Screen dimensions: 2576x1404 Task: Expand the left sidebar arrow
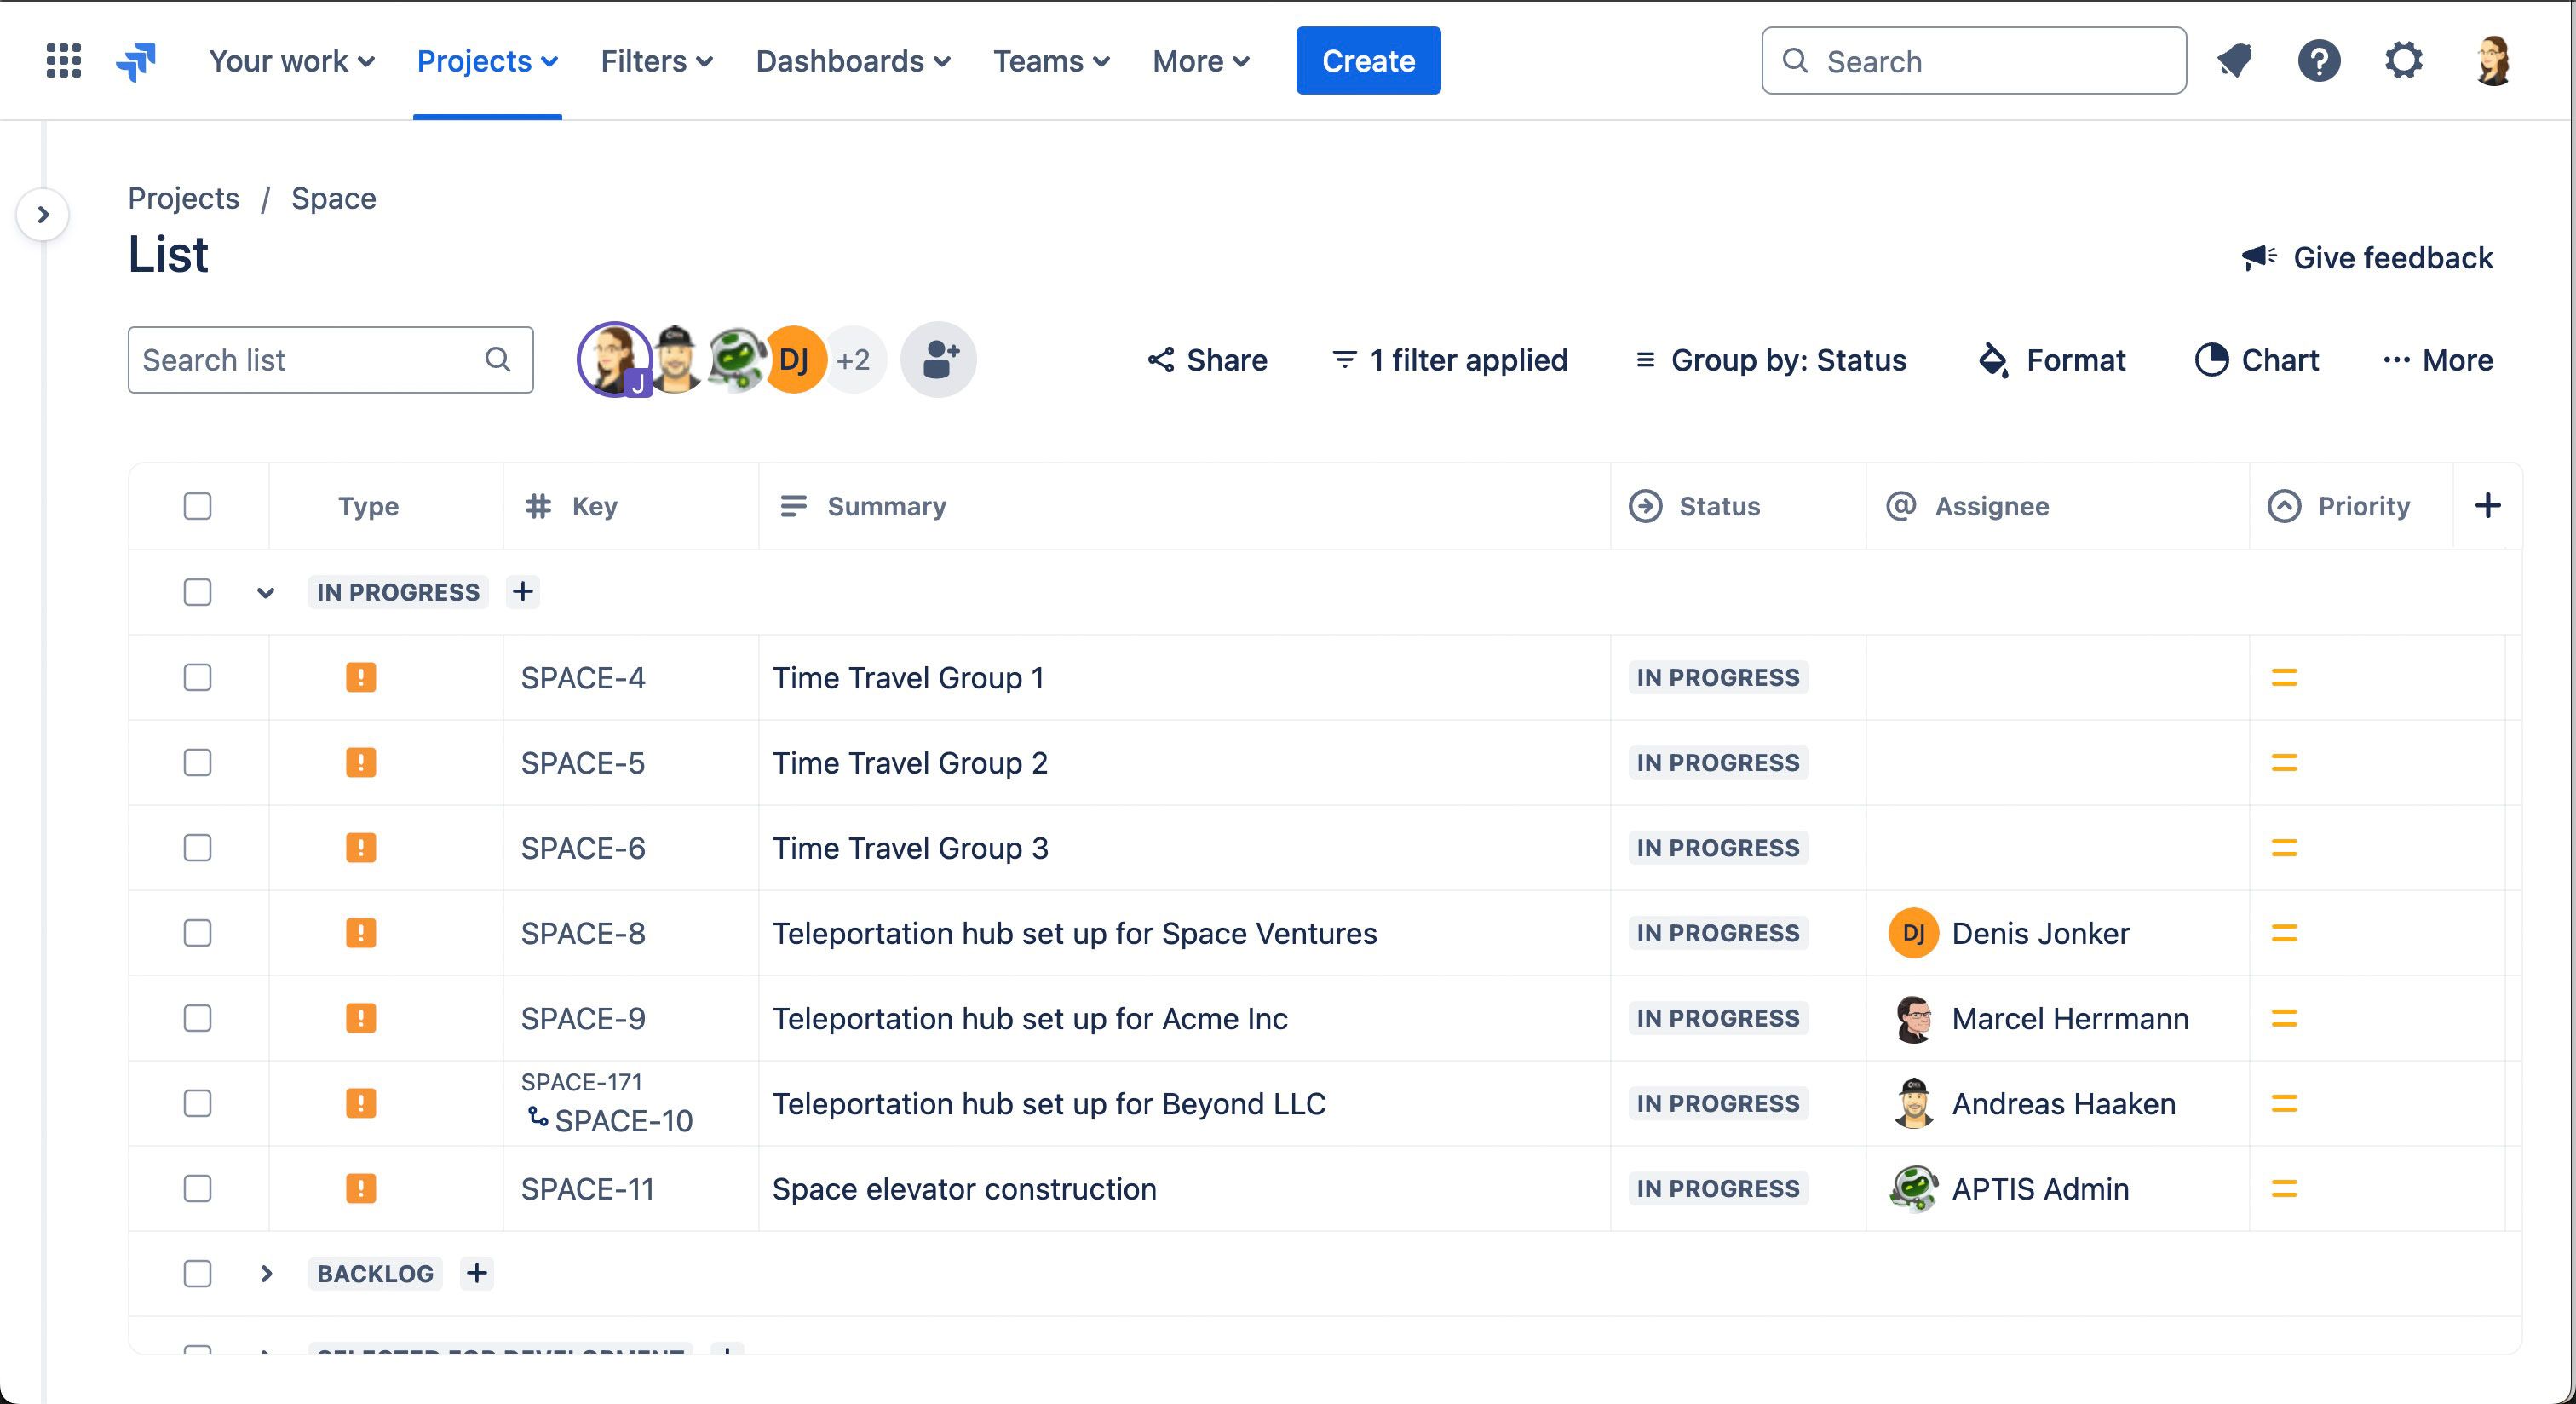(x=43, y=214)
